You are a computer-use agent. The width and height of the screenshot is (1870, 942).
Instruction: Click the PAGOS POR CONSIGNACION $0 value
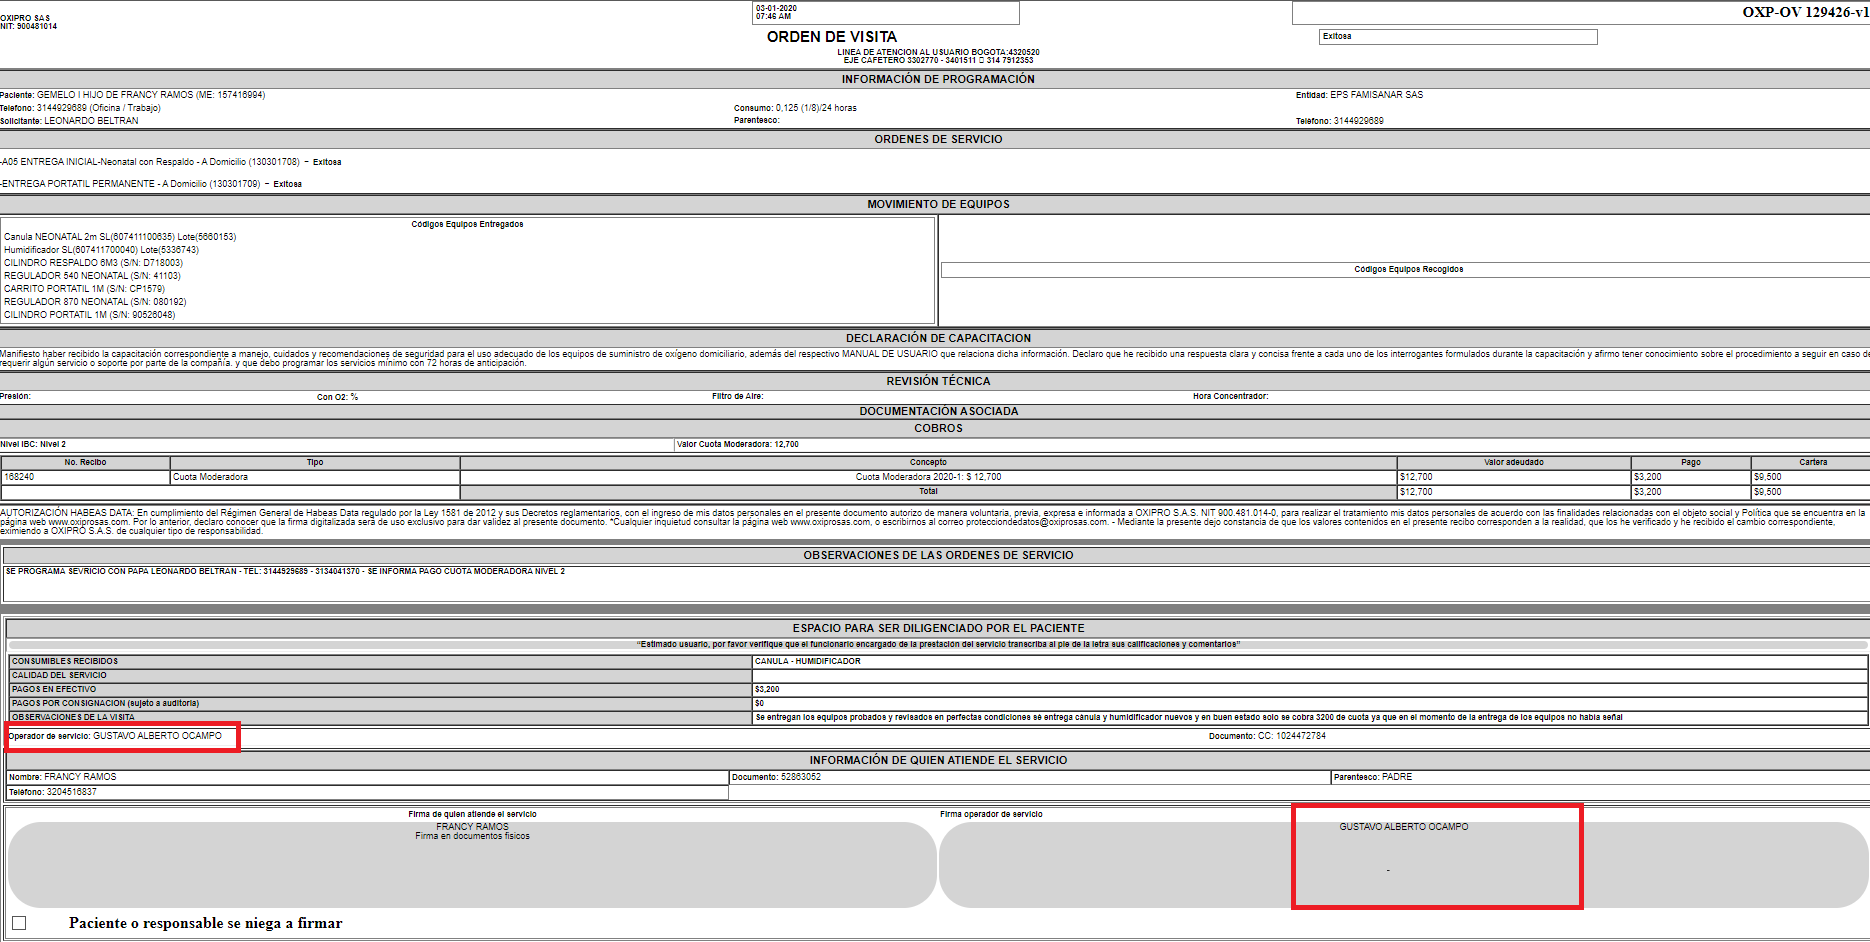[x=1309, y=704]
